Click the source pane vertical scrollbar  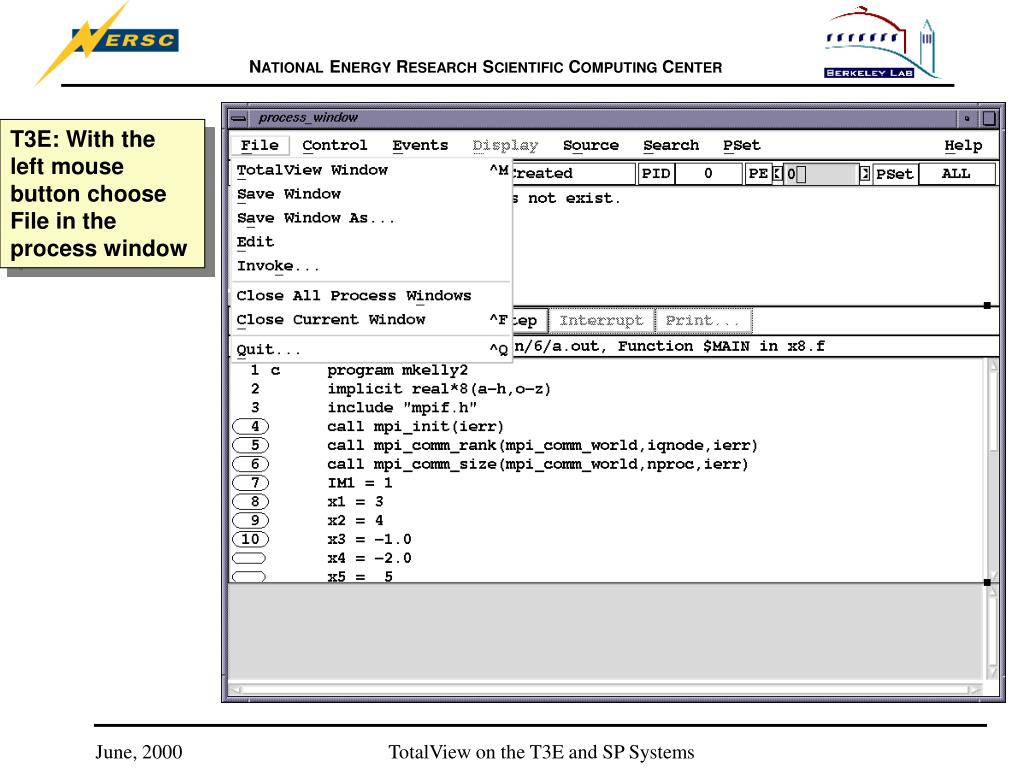(993, 469)
